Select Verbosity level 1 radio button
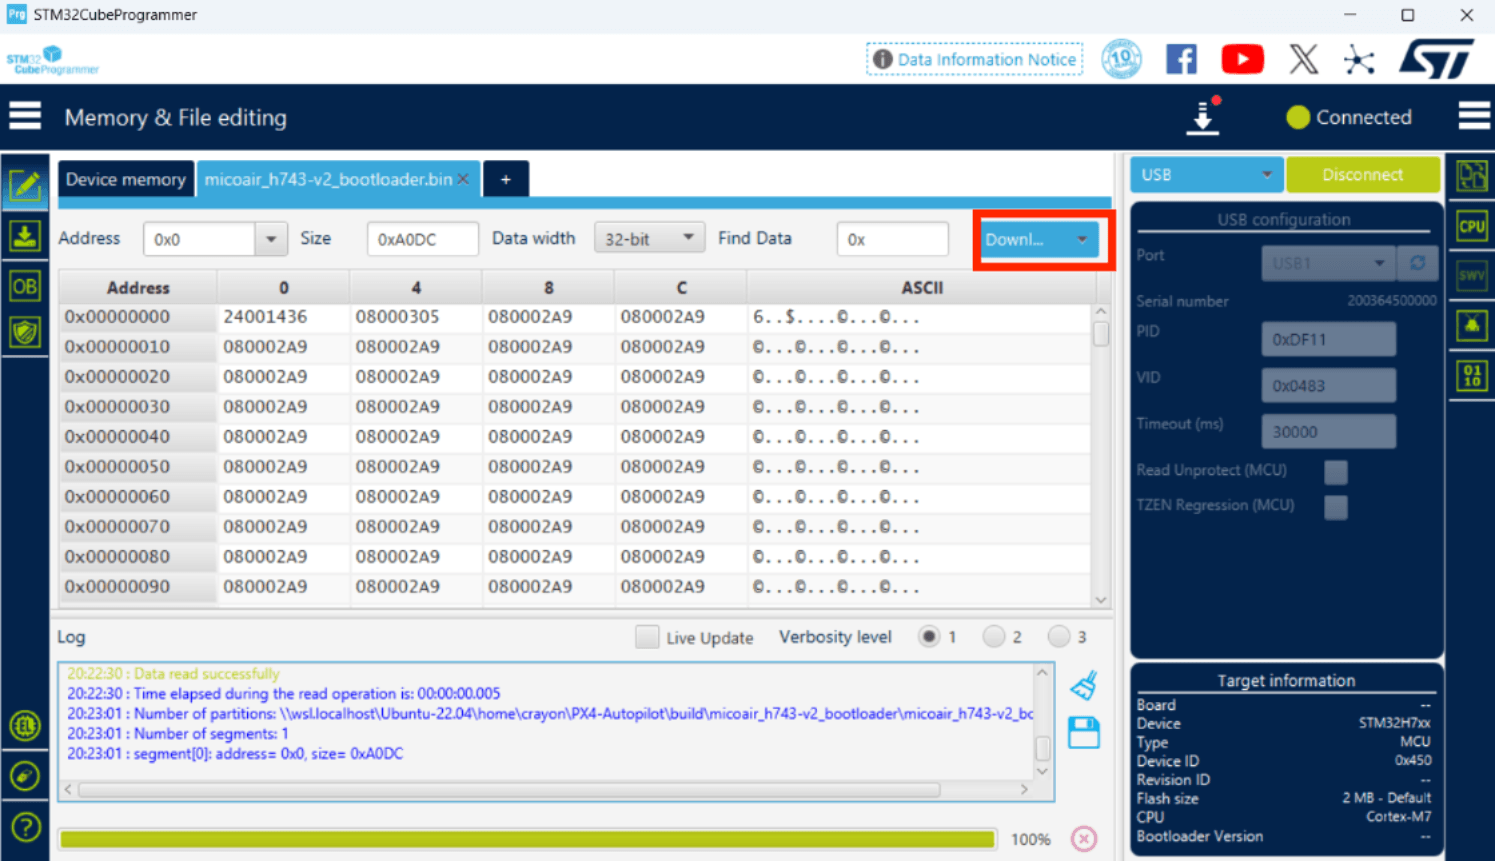Screen dimensions: 1495x861 pyautogui.click(x=929, y=636)
